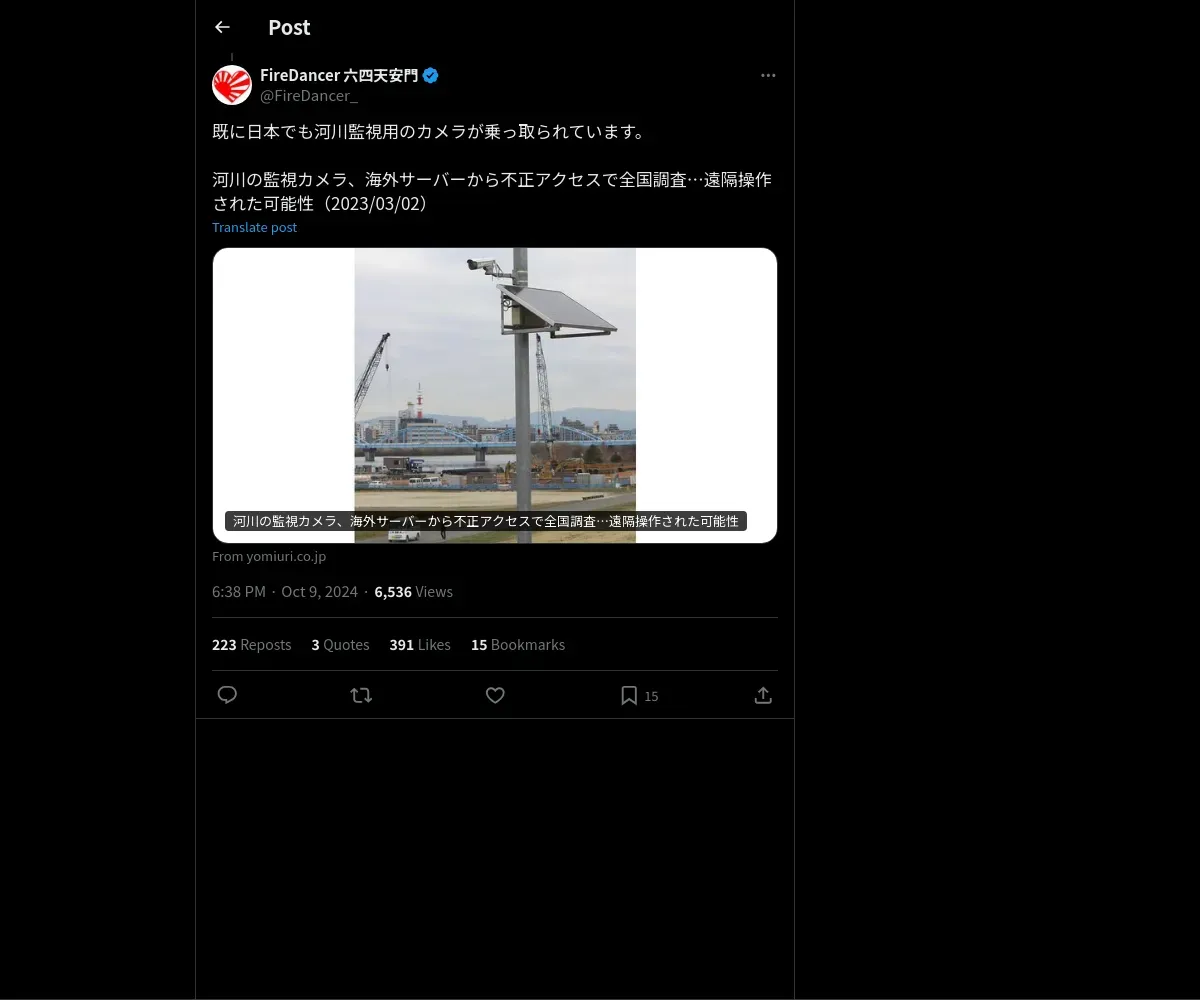Click the Translate post link
The image size is (1200, 1000).
[254, 227]
